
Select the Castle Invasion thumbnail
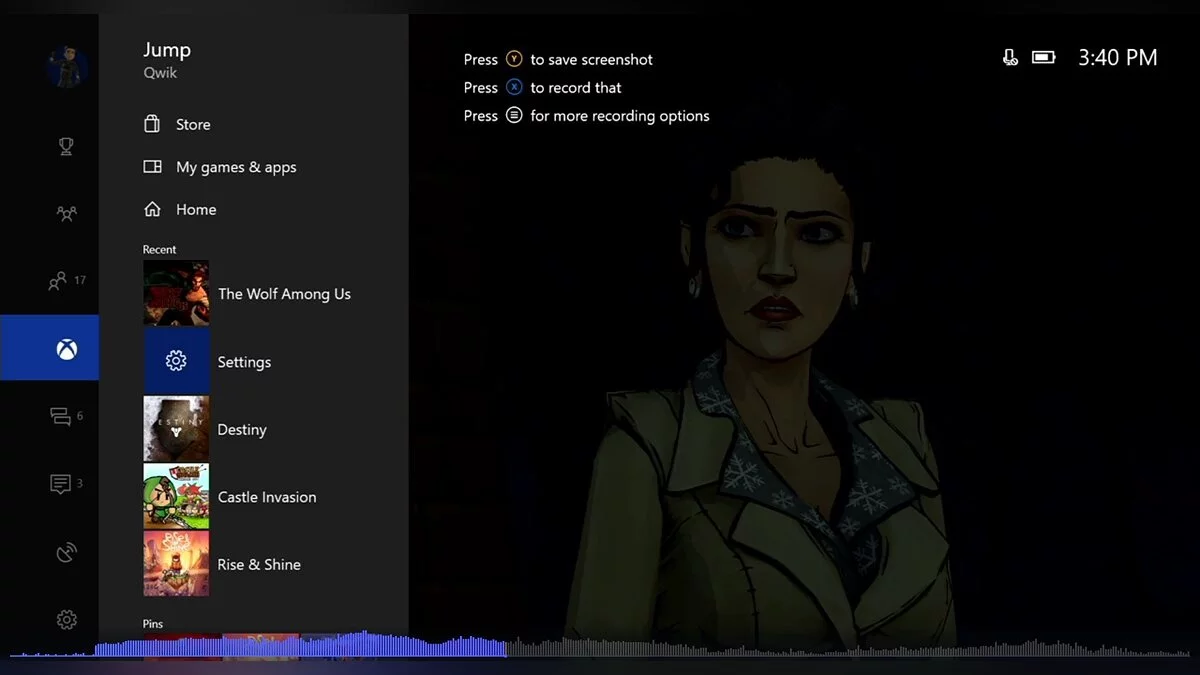(x=176, y=497)
